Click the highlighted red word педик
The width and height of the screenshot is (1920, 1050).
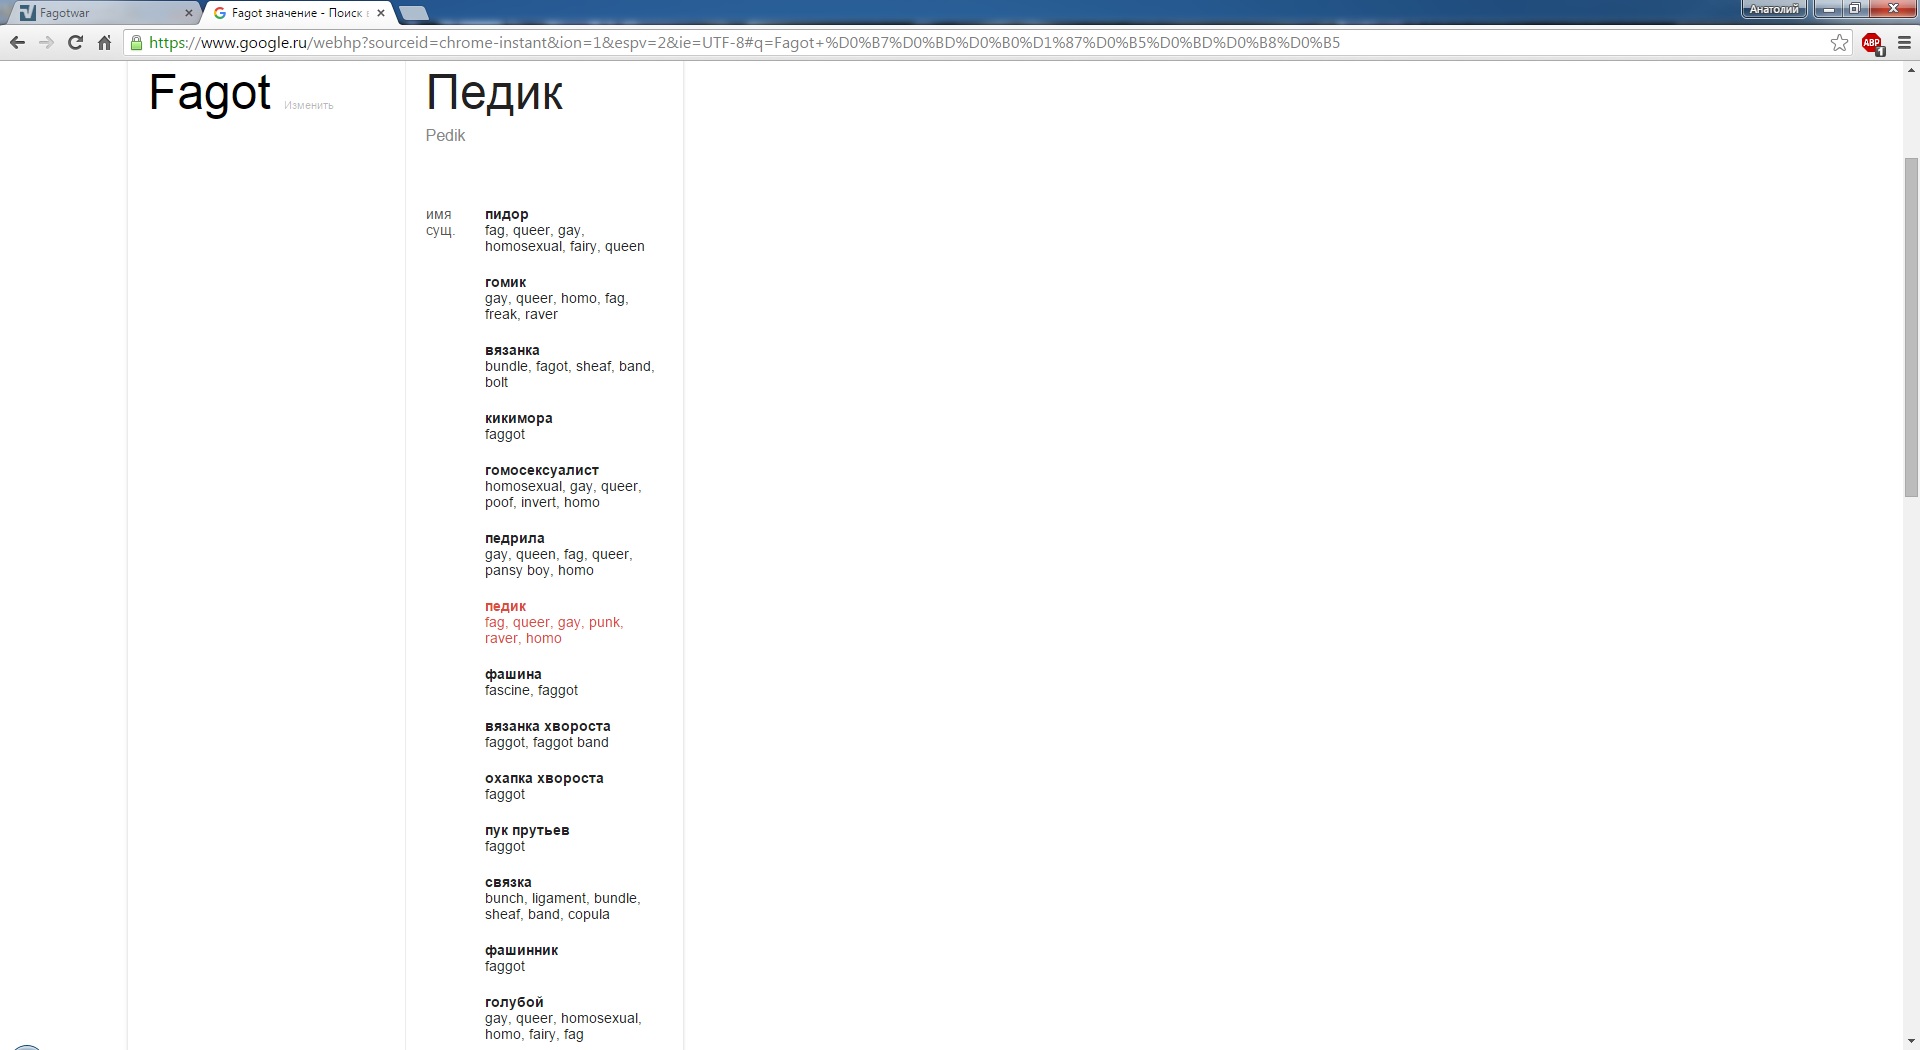tap(505, 606)
